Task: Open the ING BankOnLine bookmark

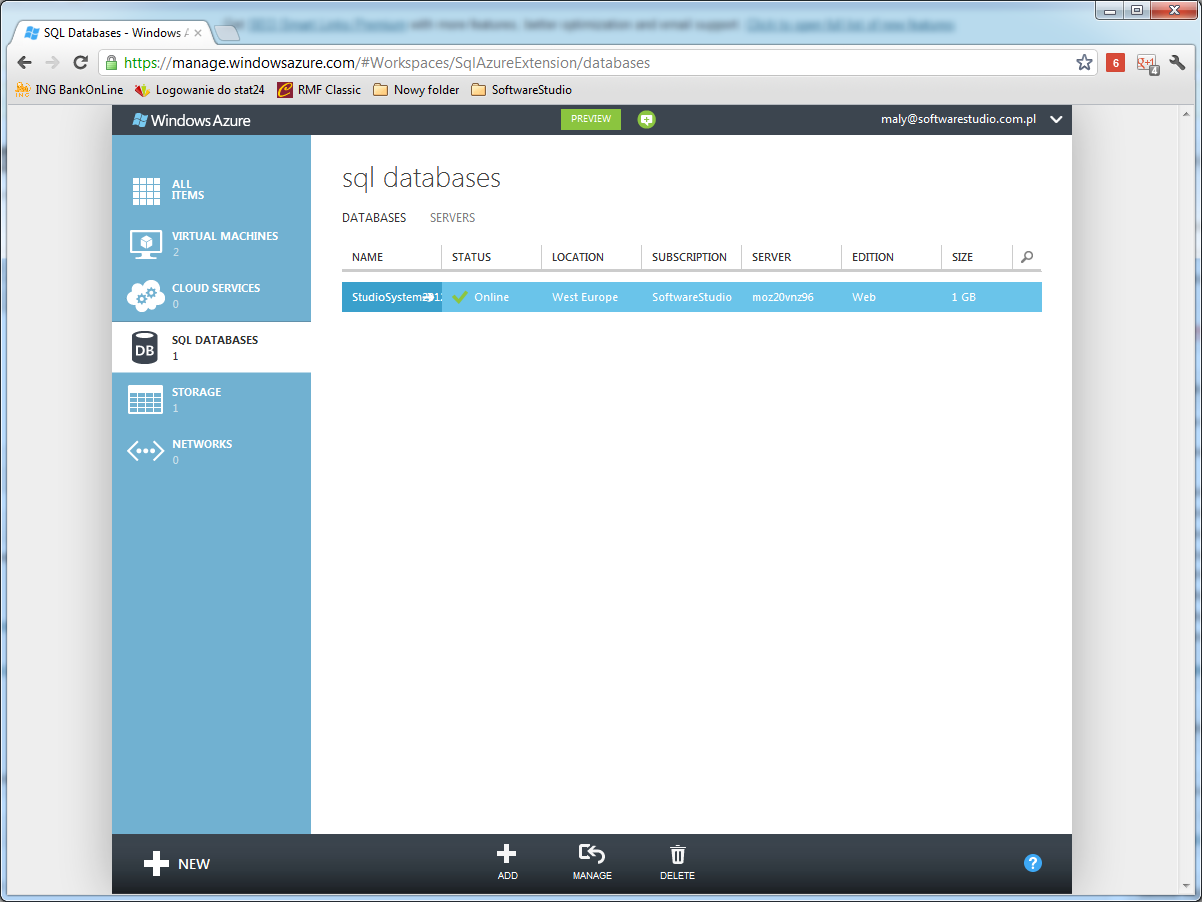Action: [x=69, y=90]
